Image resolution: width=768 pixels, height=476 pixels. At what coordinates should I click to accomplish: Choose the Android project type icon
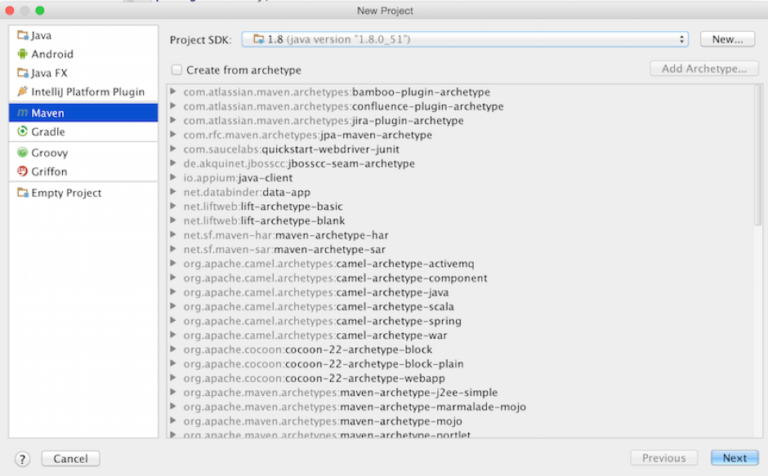pos(22,54)
